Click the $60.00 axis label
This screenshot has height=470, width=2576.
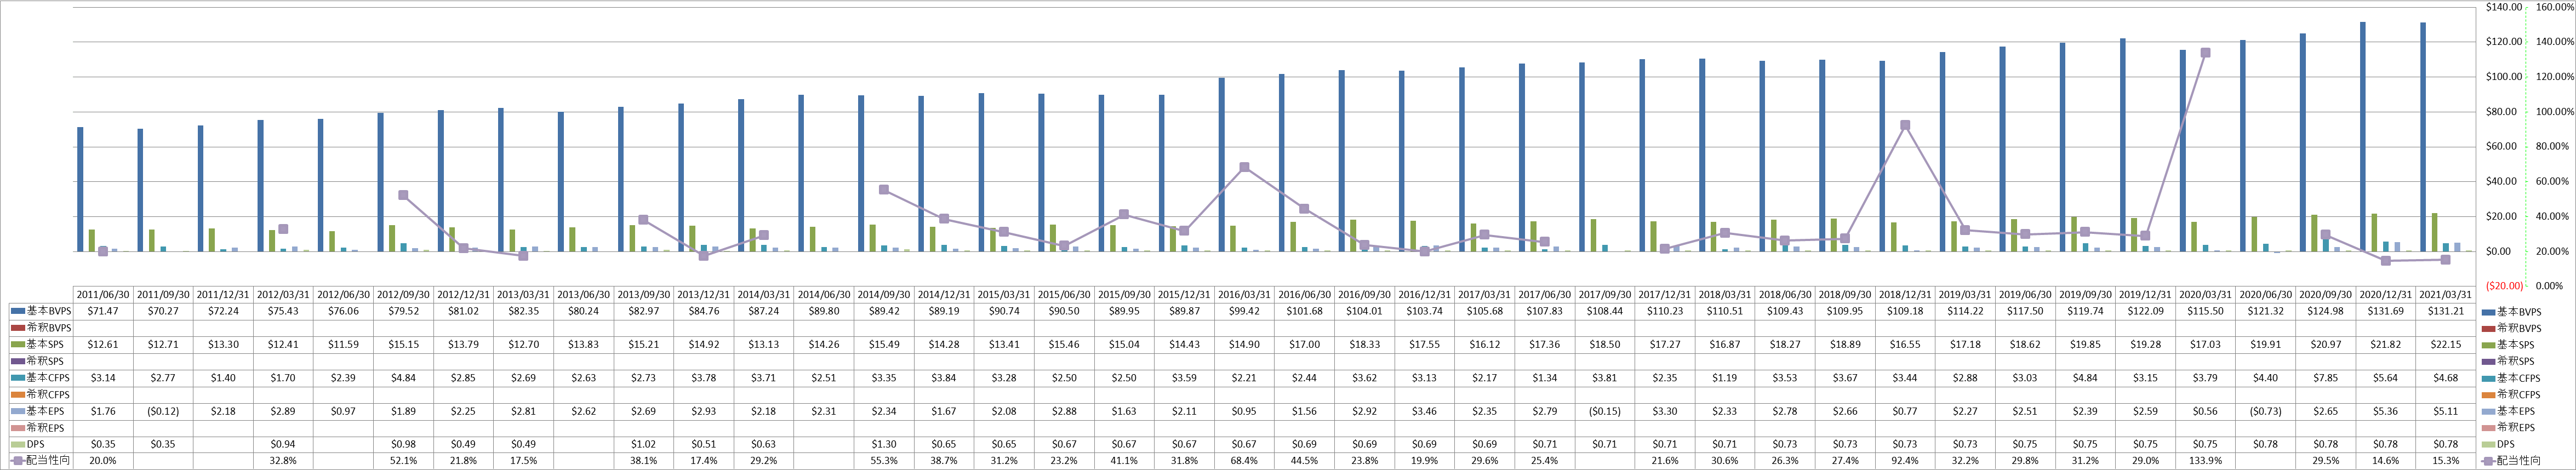[x=2500, y=146]
